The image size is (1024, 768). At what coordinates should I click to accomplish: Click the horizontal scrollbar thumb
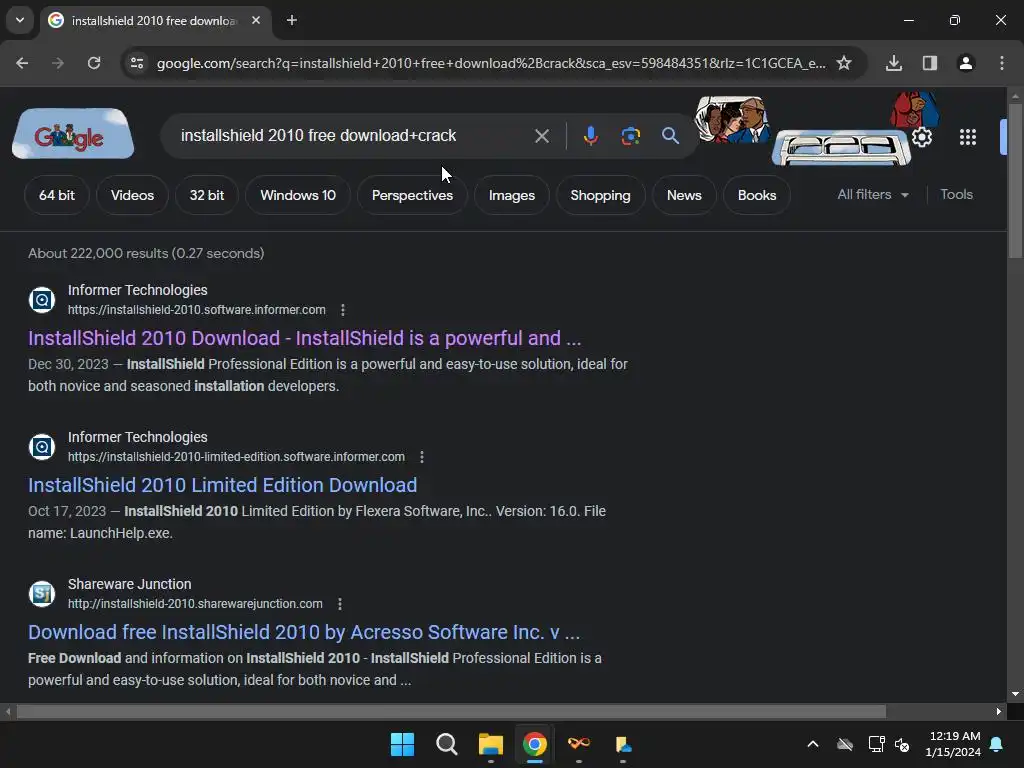pyautogui.click(x=451, y=711)
